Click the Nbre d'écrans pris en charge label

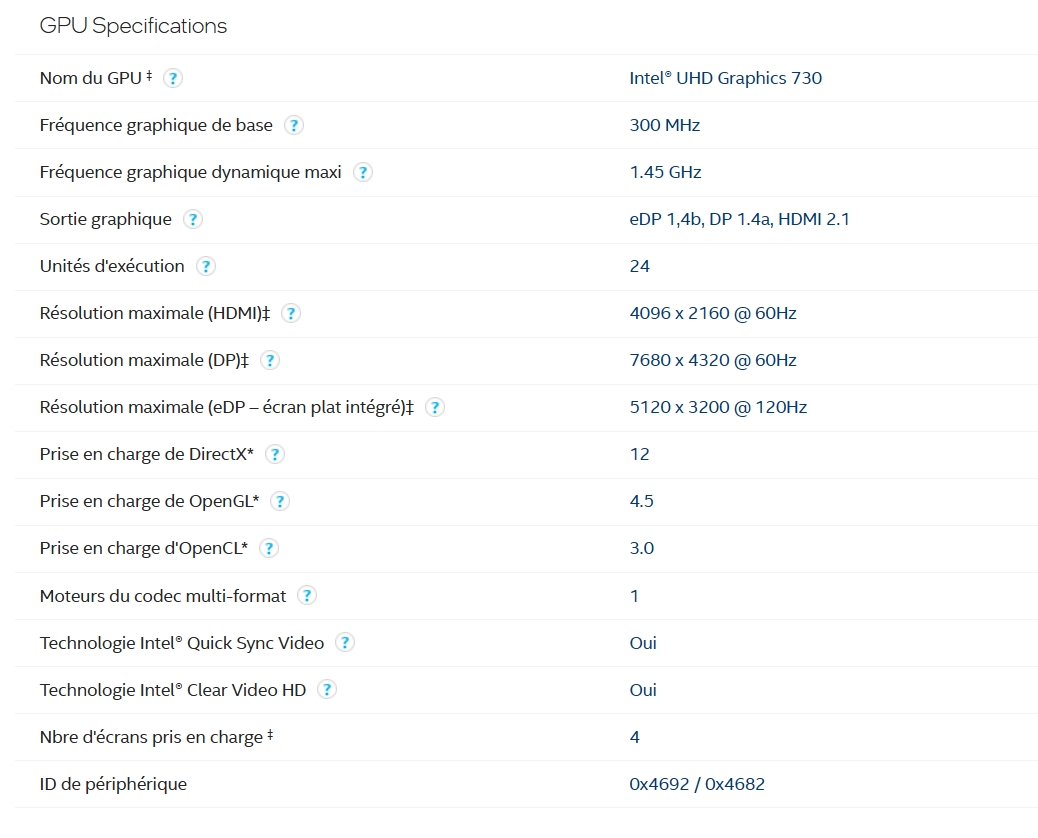150,737
